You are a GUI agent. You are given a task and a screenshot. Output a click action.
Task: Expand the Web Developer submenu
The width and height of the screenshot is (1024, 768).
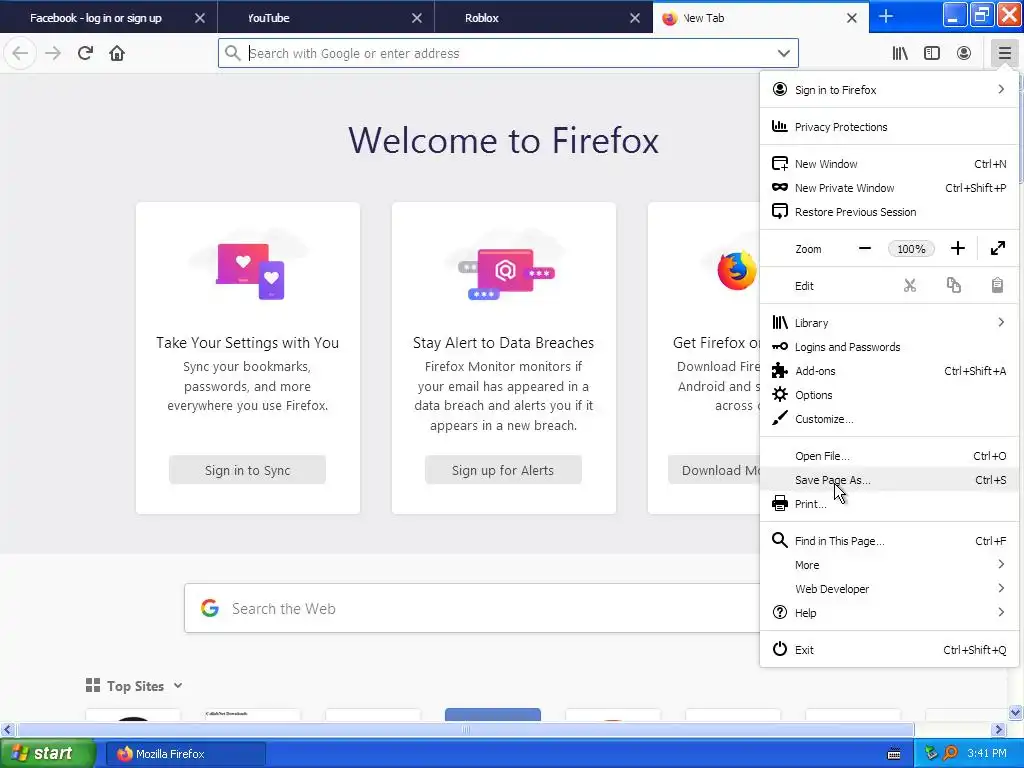click(889, 589)
